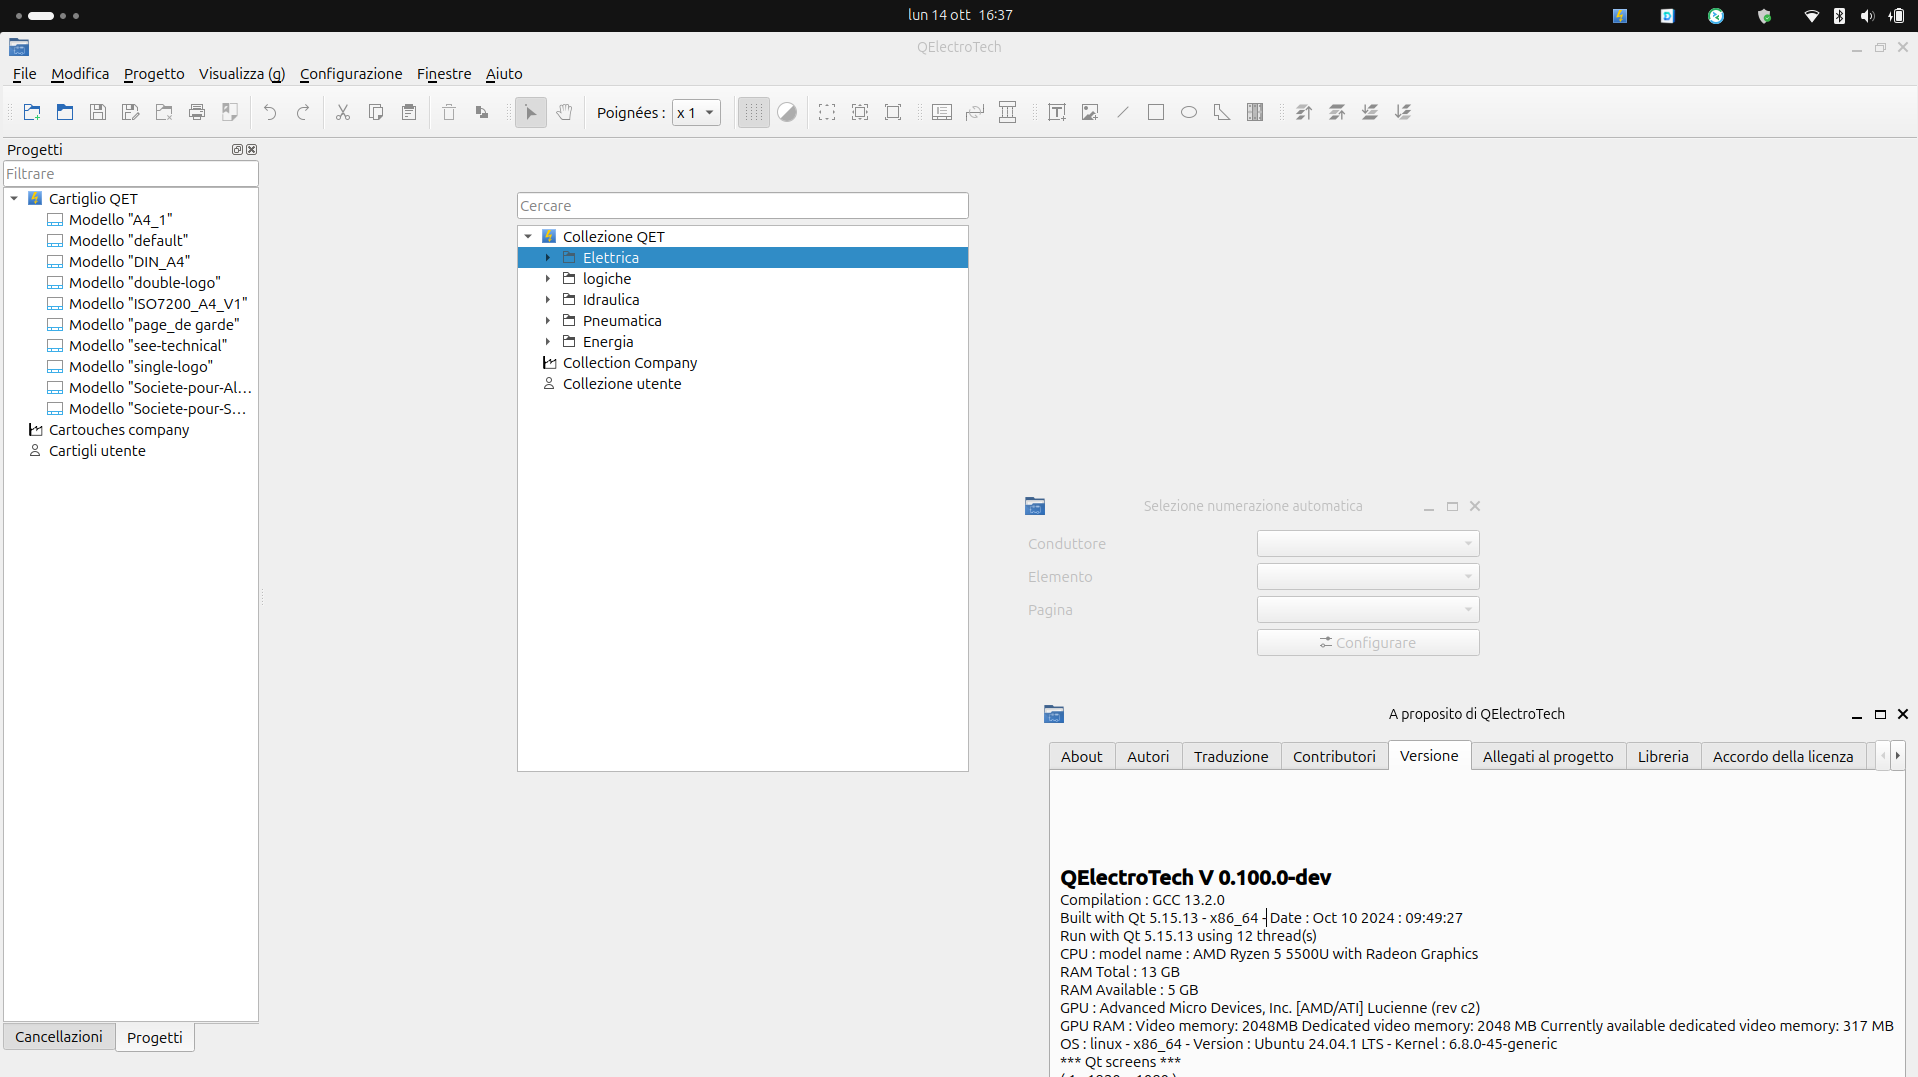The image size is (1918, 1077).
Task: Select the polygon drawing tool
Action: pyautogui.click(x=1221, y=112)
